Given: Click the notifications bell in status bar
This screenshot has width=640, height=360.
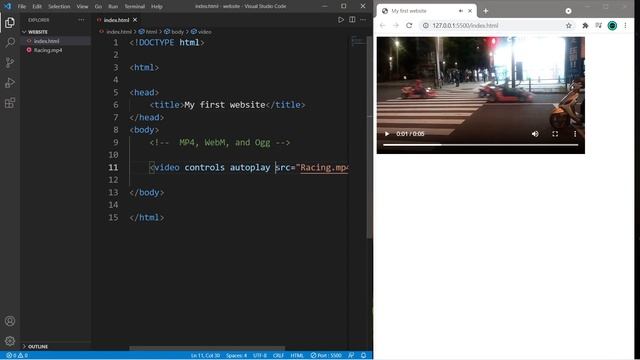Looking at the screenshot, I should pos(363,356).
